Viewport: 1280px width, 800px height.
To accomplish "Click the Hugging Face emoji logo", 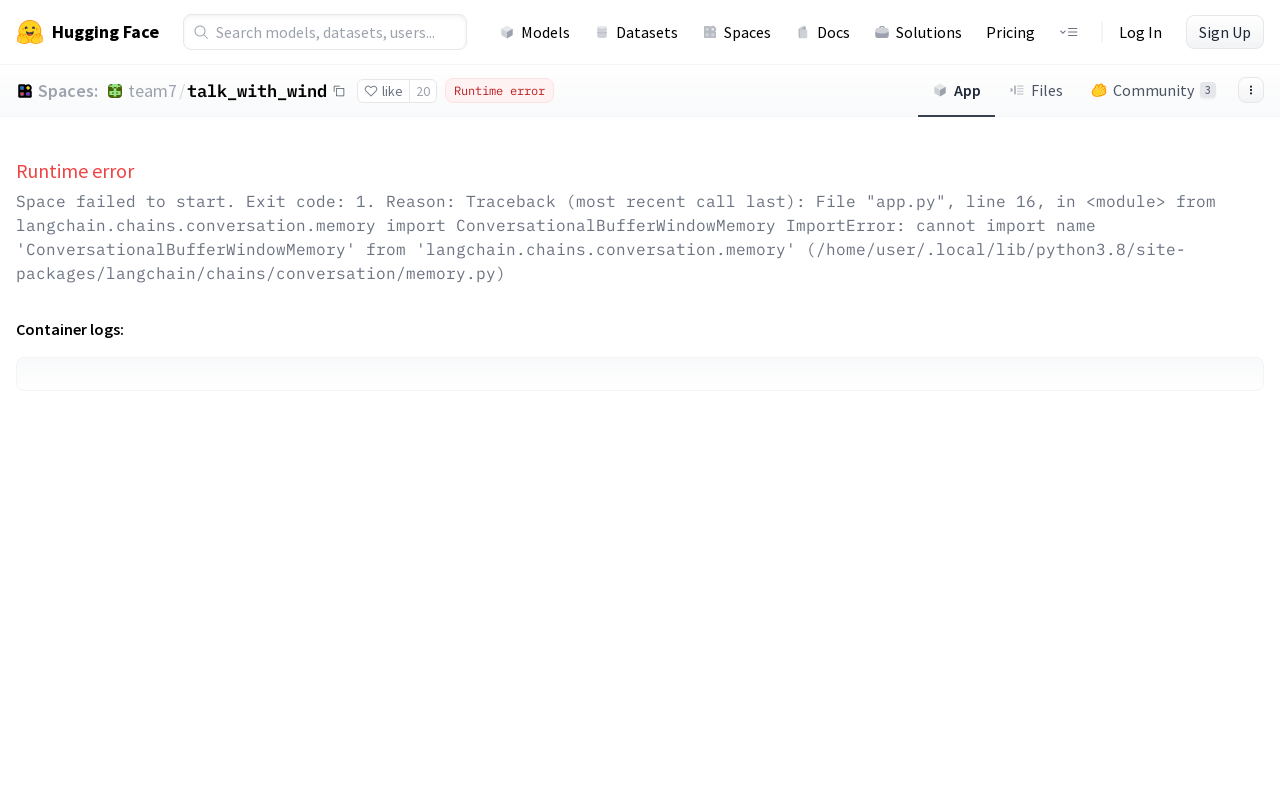I will coord(30,32).
